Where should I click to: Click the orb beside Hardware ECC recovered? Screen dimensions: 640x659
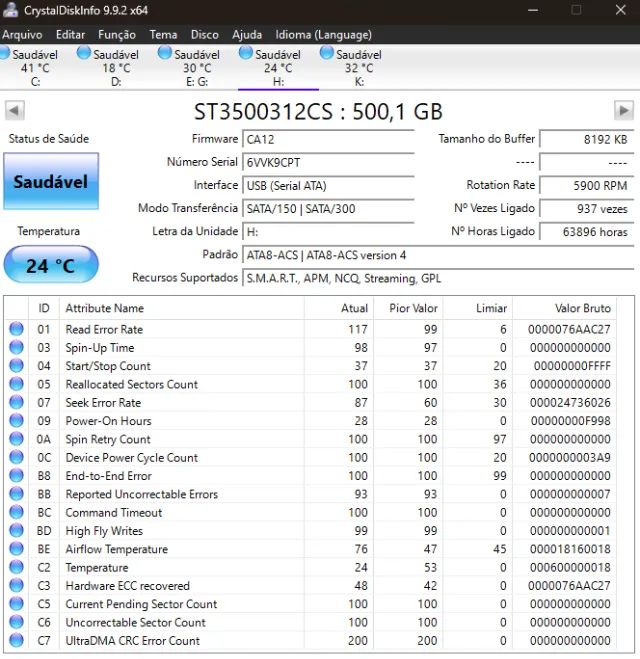16,585
